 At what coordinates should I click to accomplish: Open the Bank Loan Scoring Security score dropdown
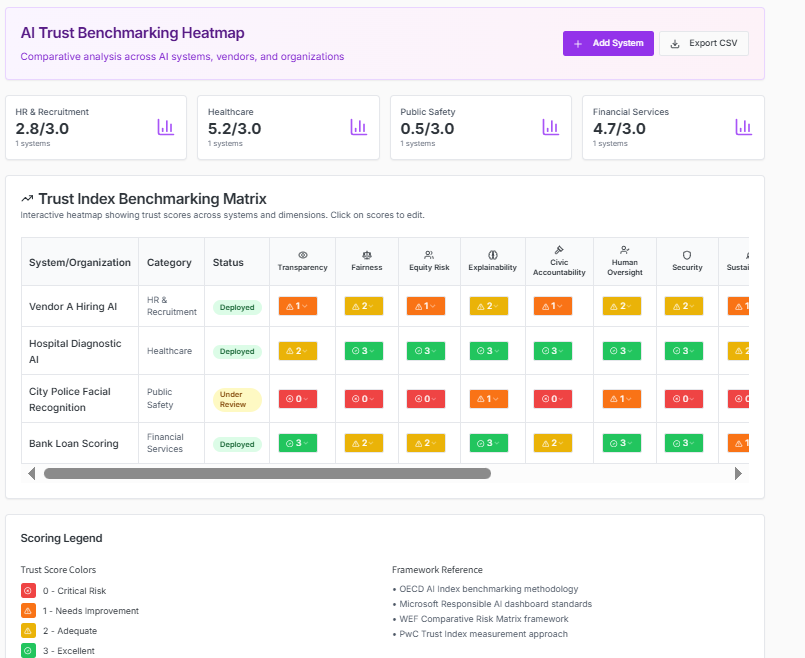click(686, 442)
